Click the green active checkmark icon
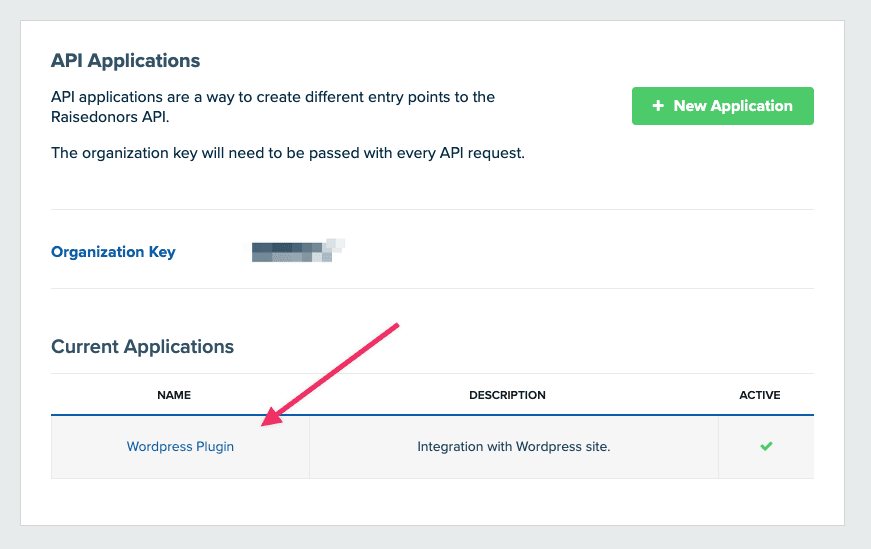This screenshot has width=871, height=549. (x=766, y=446)
